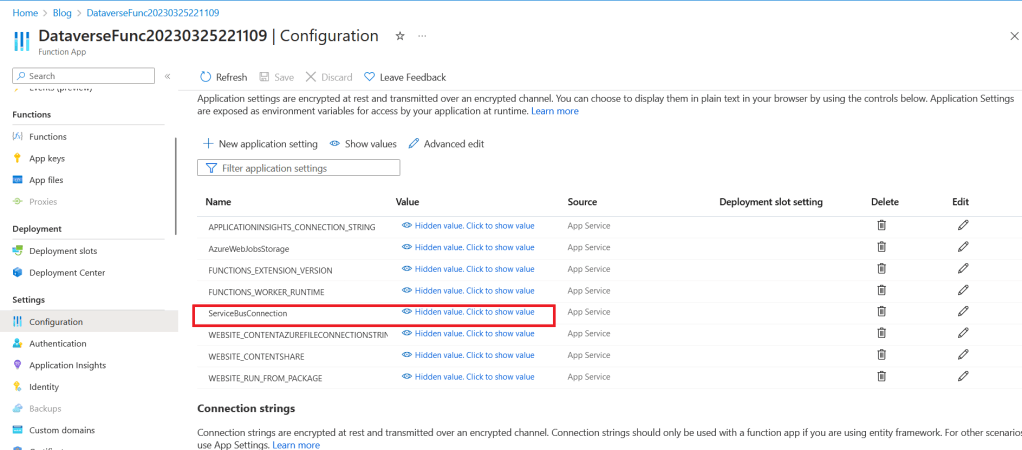Open App keys in the sidebar
1022x450 pixels.
point(46,158)
